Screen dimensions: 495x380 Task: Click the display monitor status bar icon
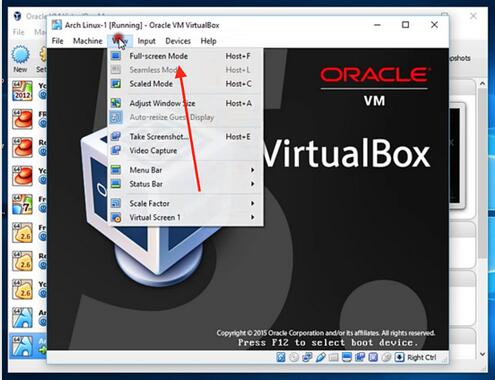(347, 357)
